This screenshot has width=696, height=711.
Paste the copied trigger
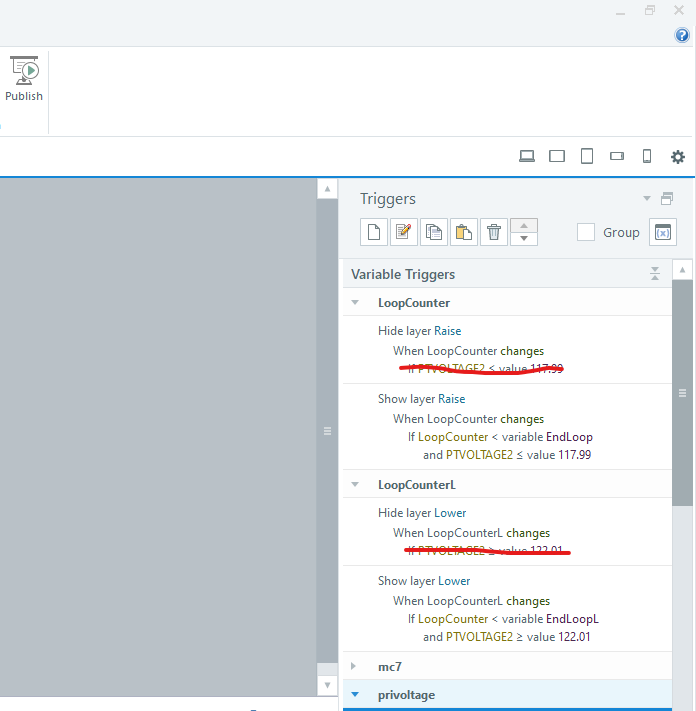point(463,232)
